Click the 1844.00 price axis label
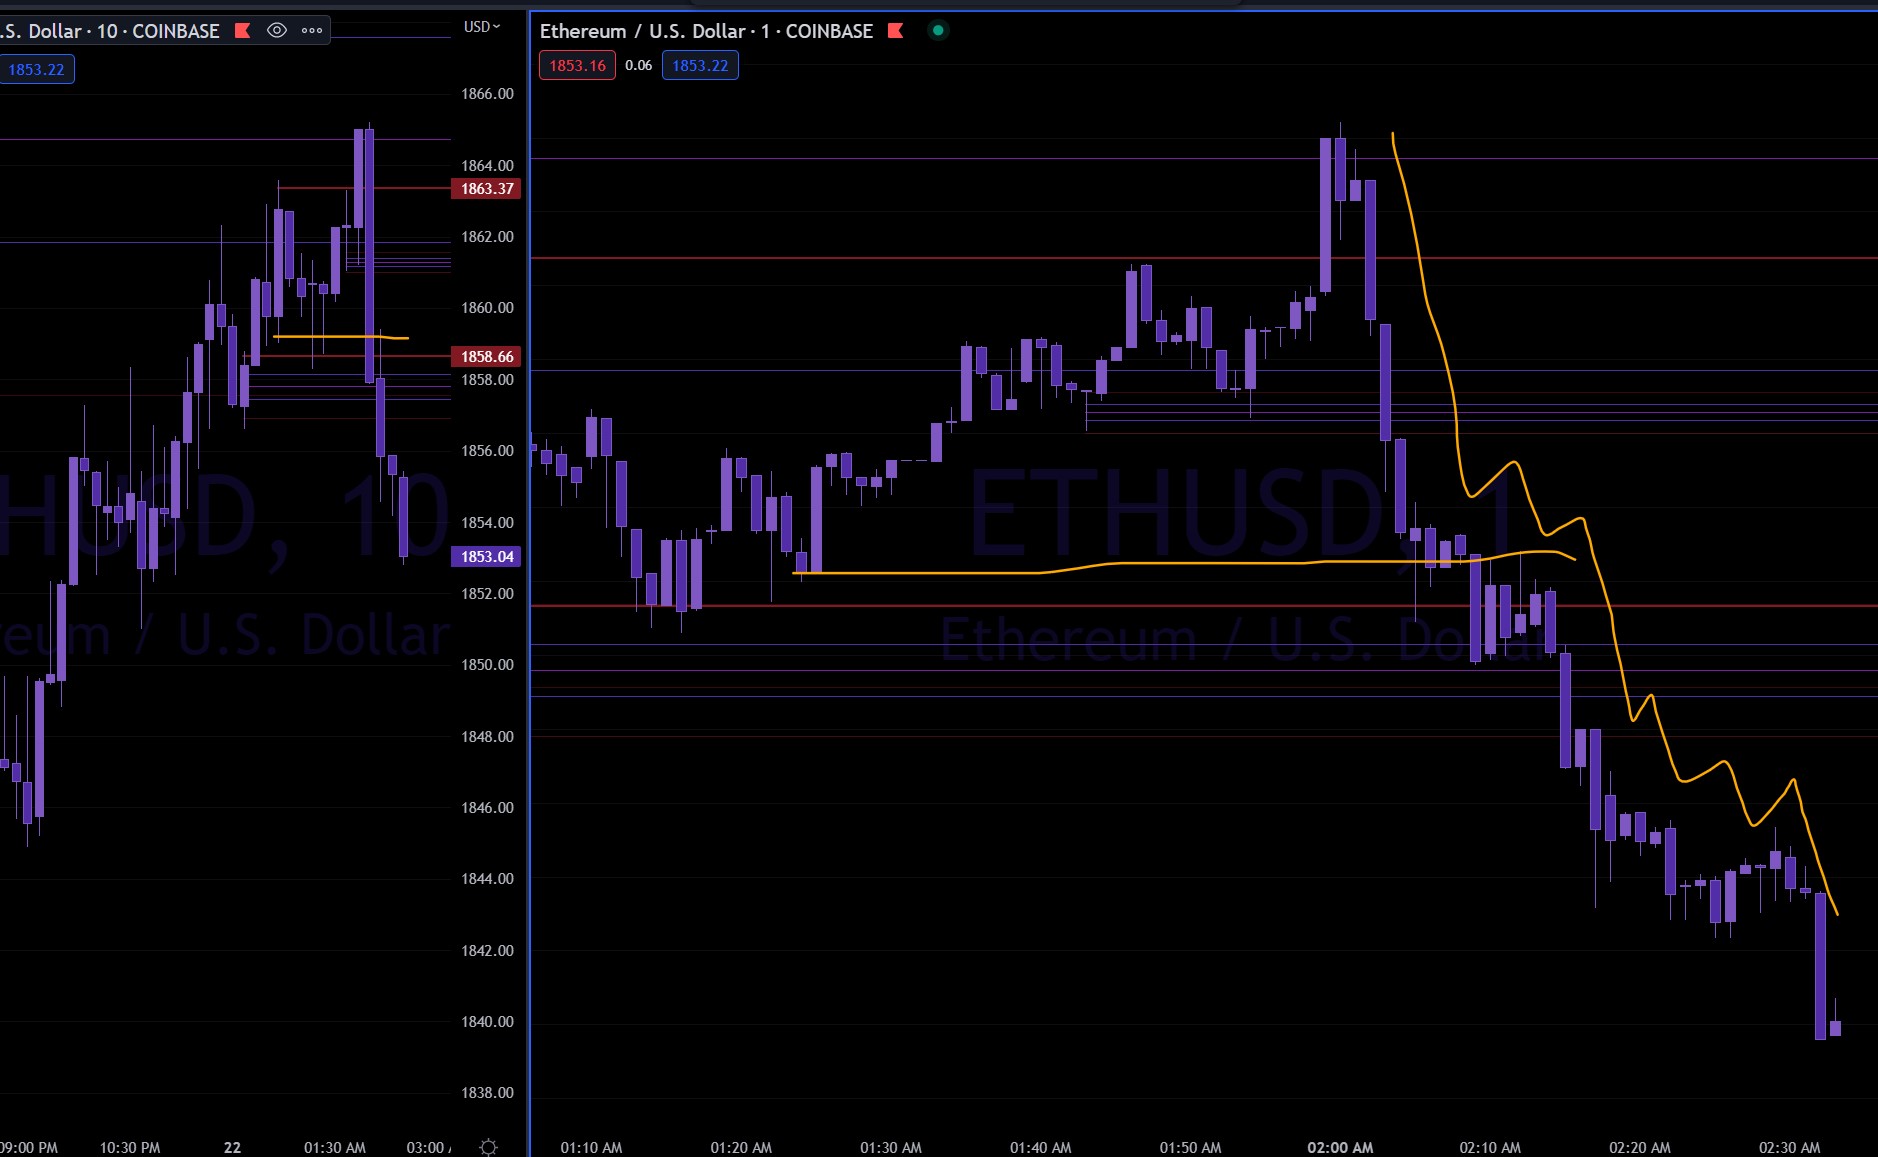 (487, 879)
